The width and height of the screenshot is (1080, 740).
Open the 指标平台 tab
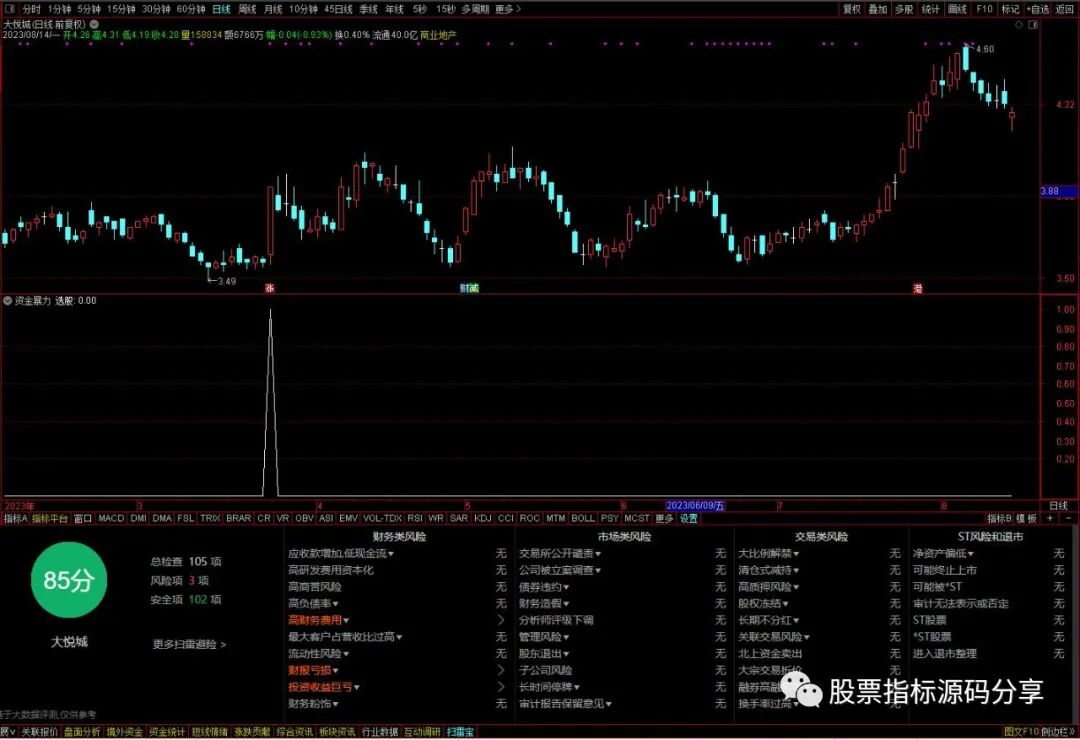[x=50, y=518]
